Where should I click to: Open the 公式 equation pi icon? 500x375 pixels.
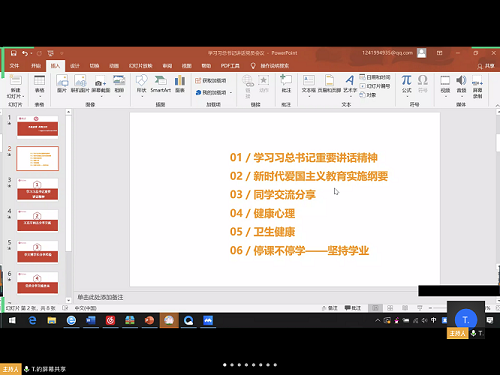[x=406, y=84]
